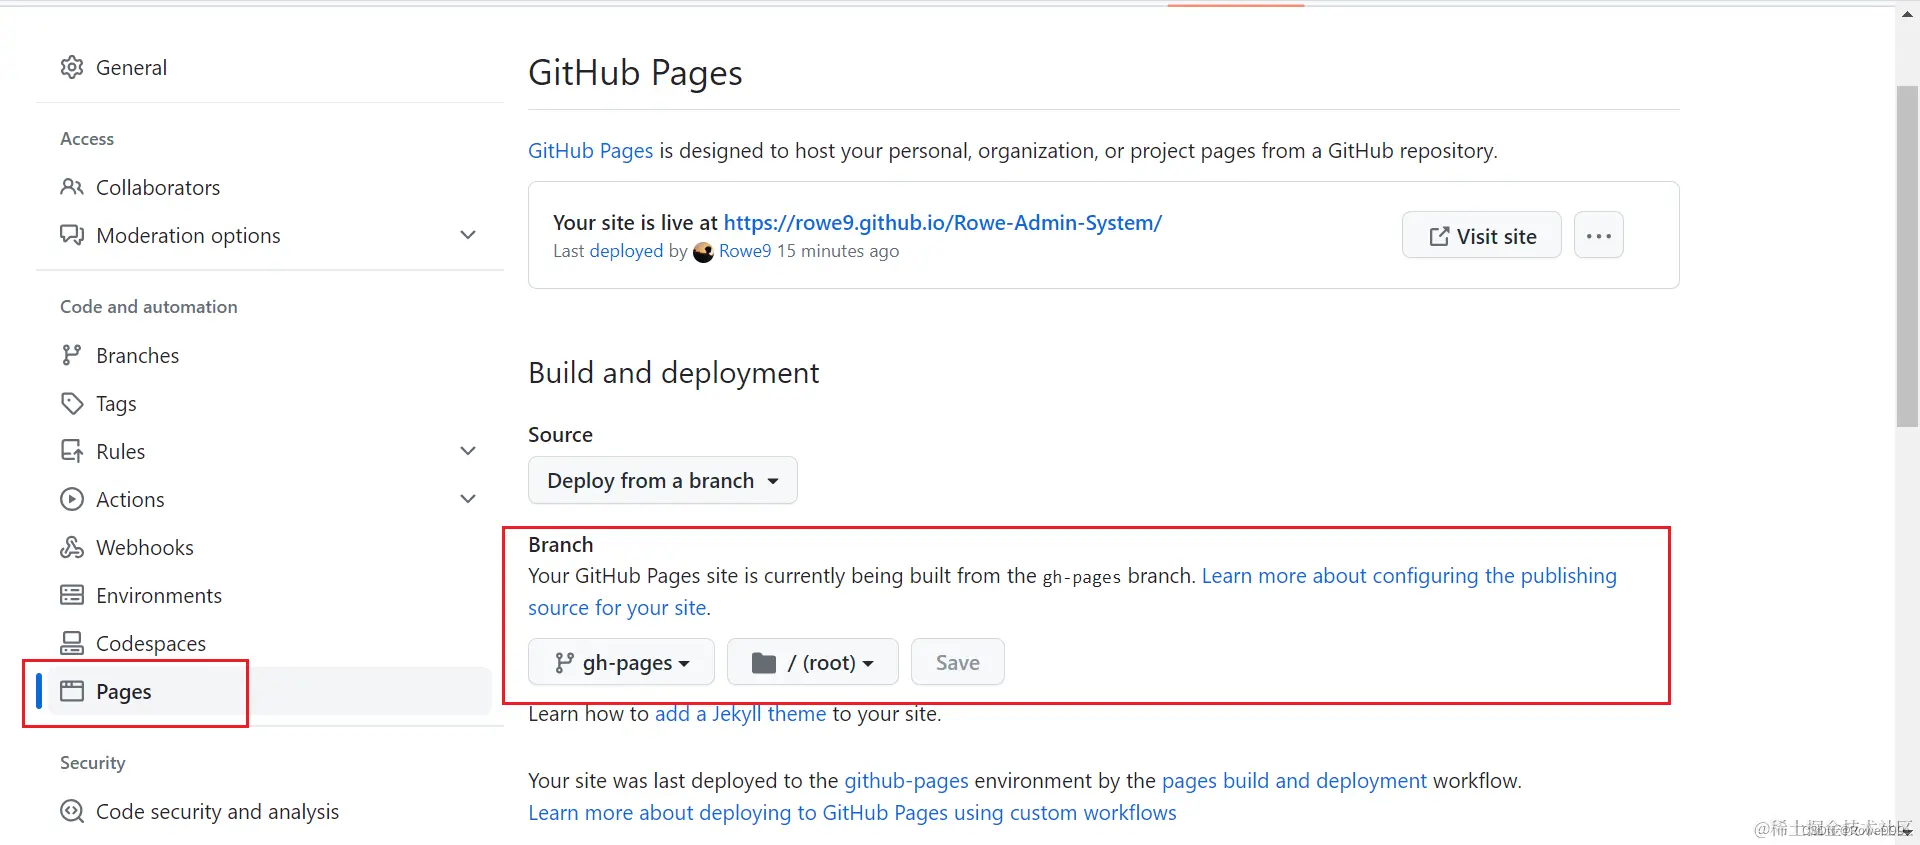Click the Codespaces icon
Screen dimensions: 1920x845
click(x=72, y=643)
